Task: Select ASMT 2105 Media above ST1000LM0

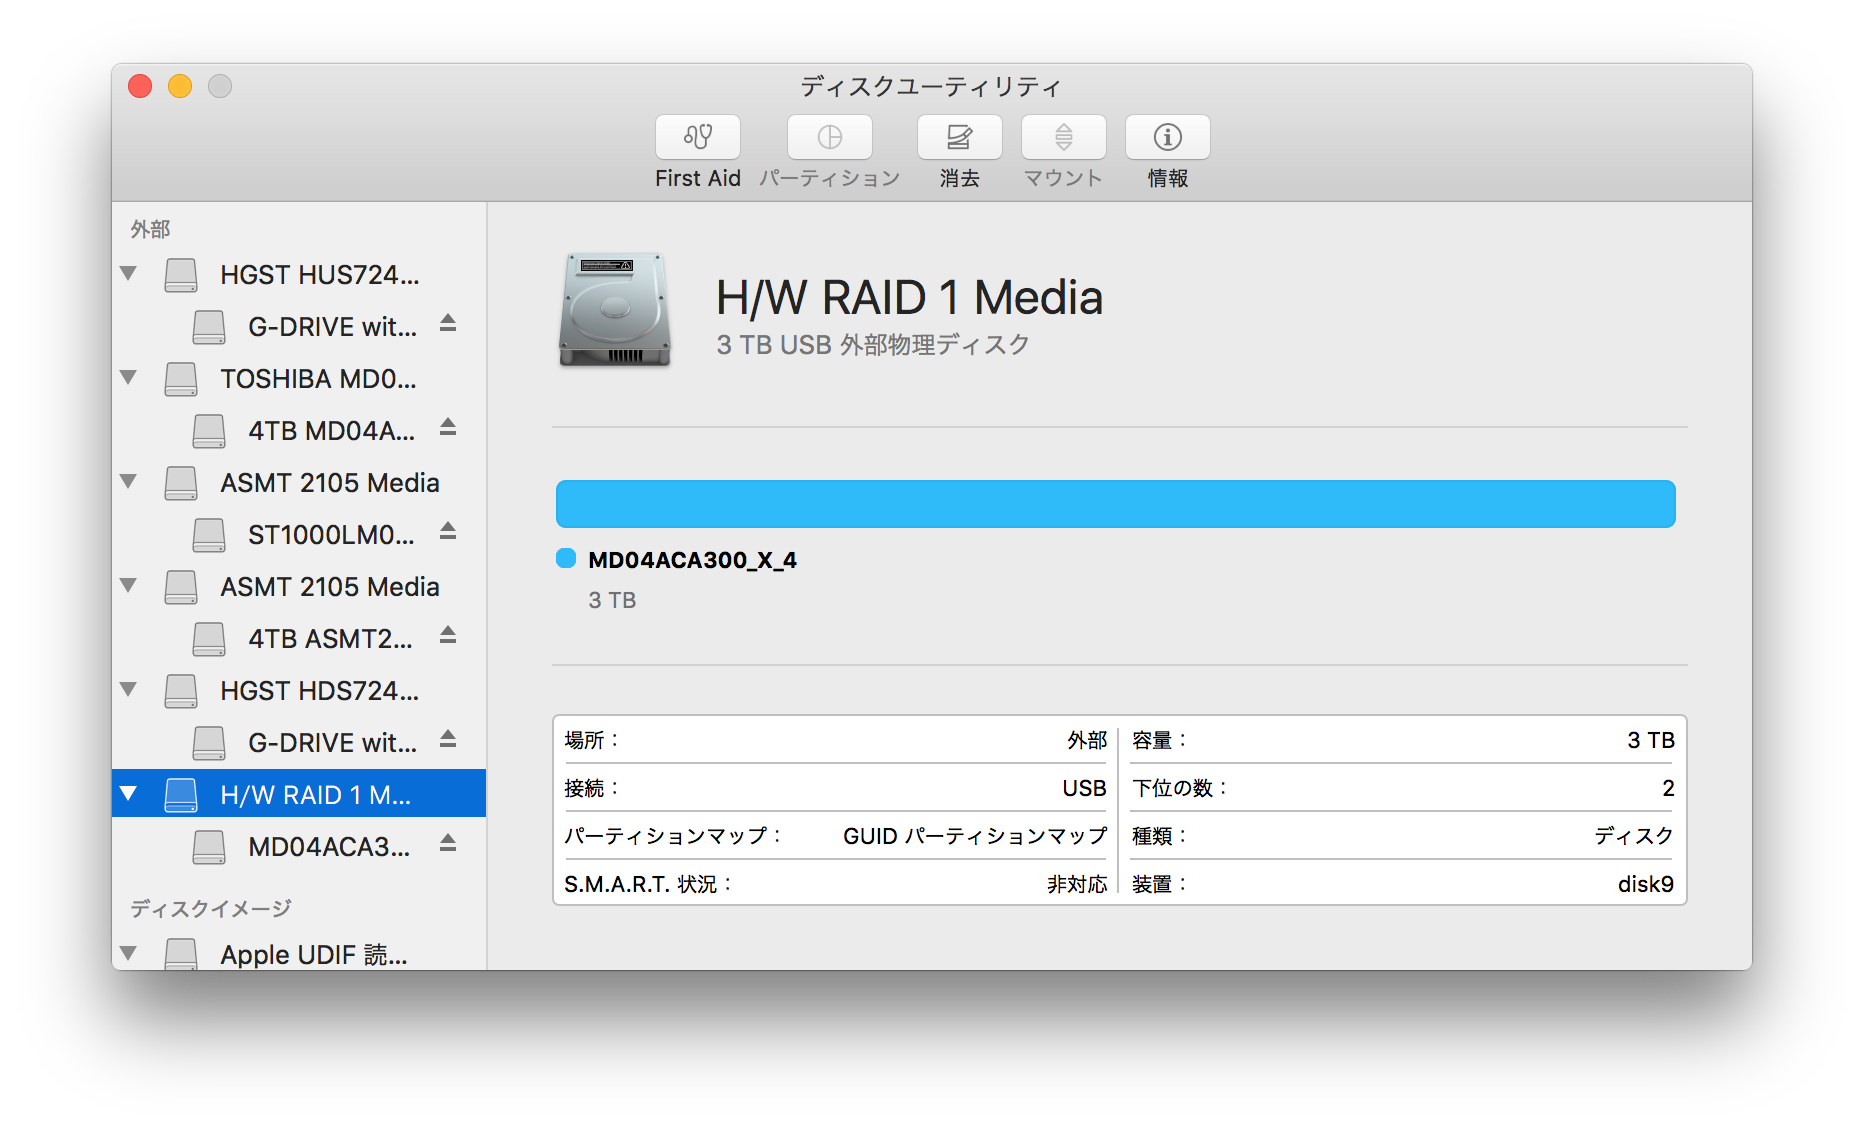Action: pyautogui.click(x=299, y=483)
